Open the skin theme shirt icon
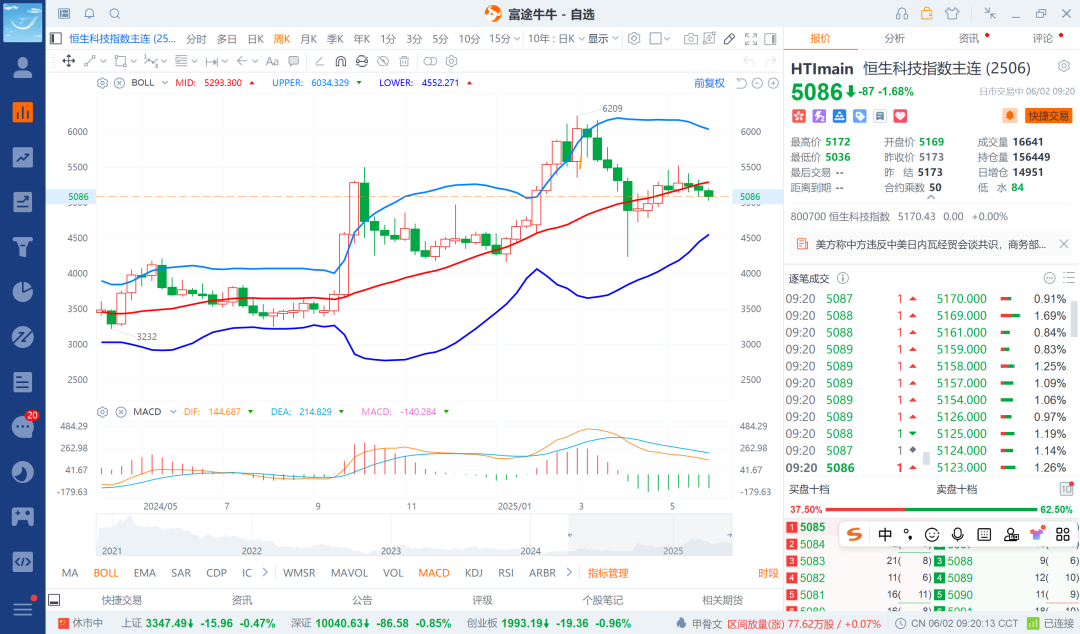Image resolution: width=1080 pixels, height=634 pixels. (953, 14)
